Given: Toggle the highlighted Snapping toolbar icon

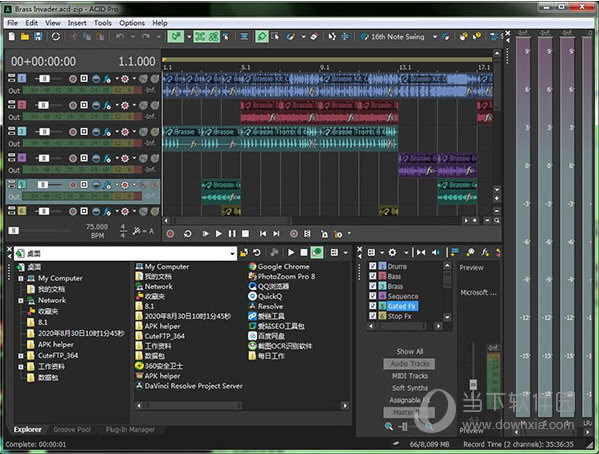Looking at the screenshot, I should pyautogui.click(x=176, y=37).
